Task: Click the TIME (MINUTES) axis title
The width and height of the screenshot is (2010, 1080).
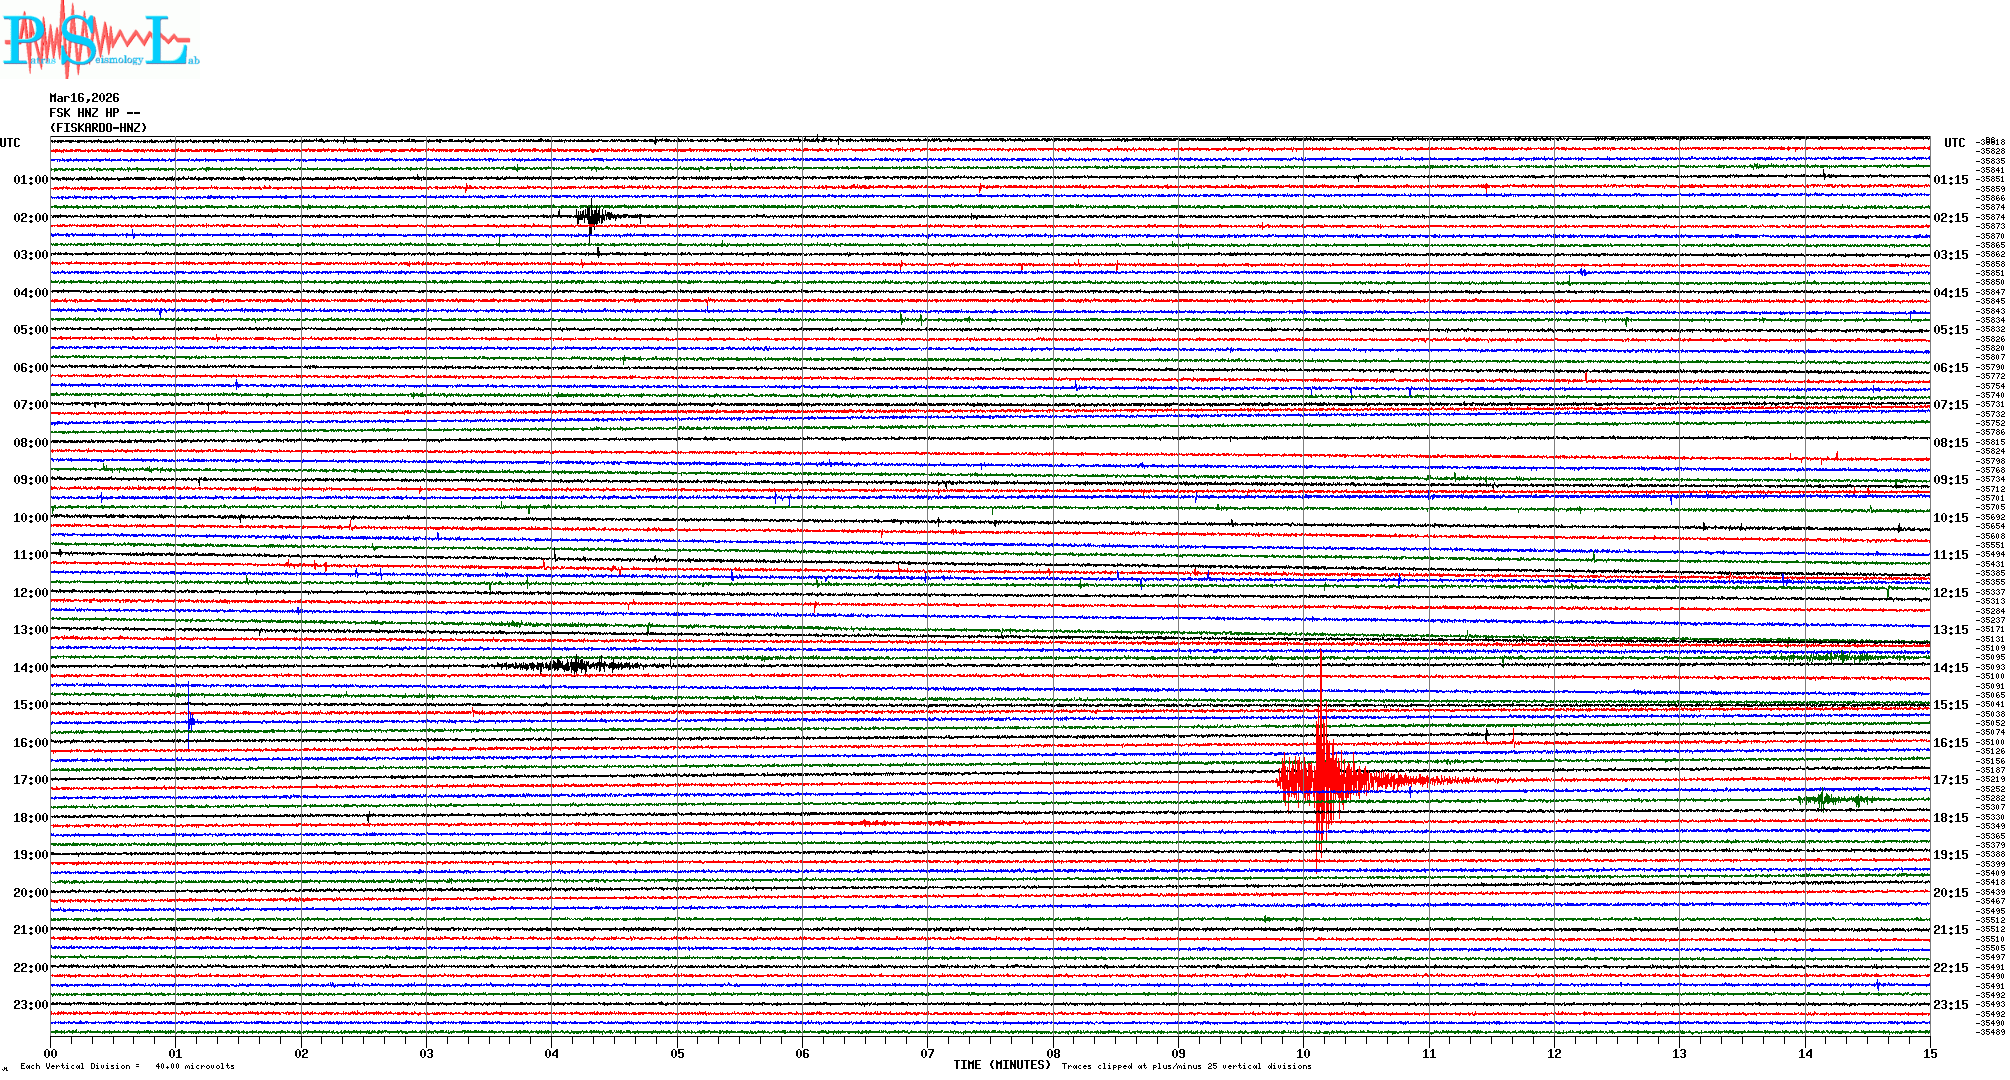Action: 1002,1065
